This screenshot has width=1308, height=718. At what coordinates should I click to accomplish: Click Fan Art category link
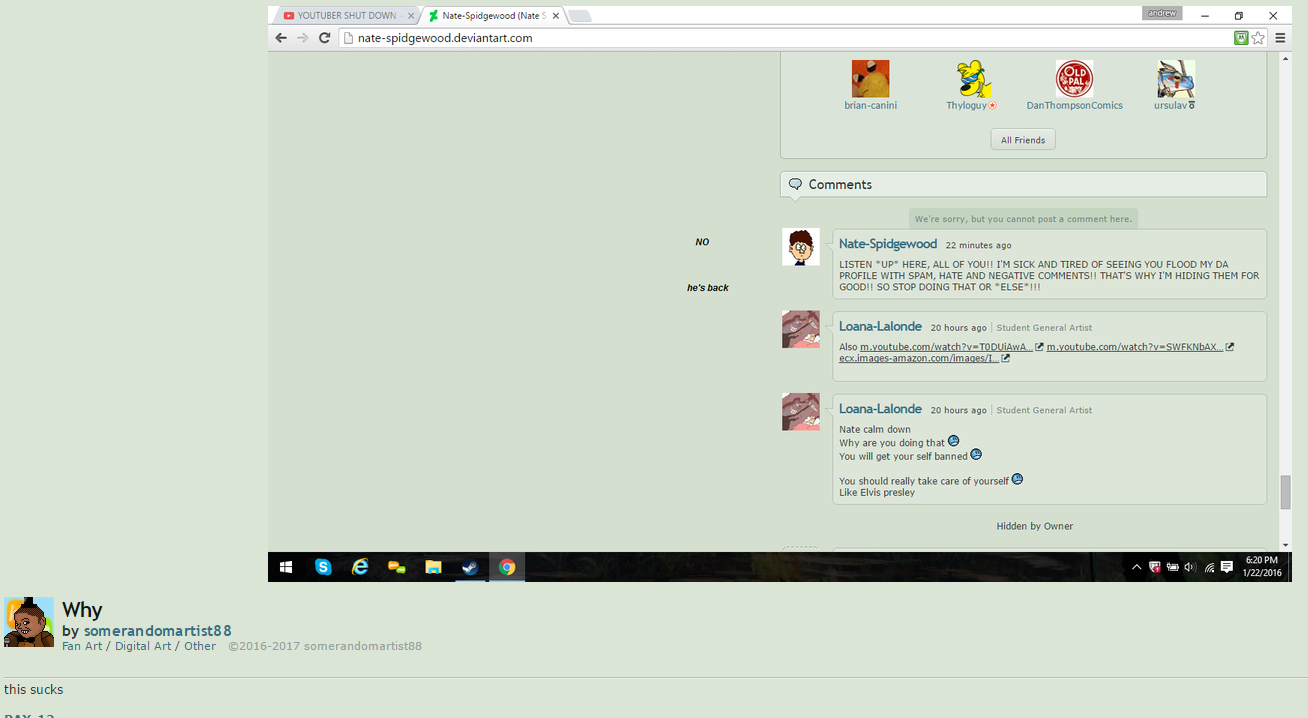[x=82, y=646]
